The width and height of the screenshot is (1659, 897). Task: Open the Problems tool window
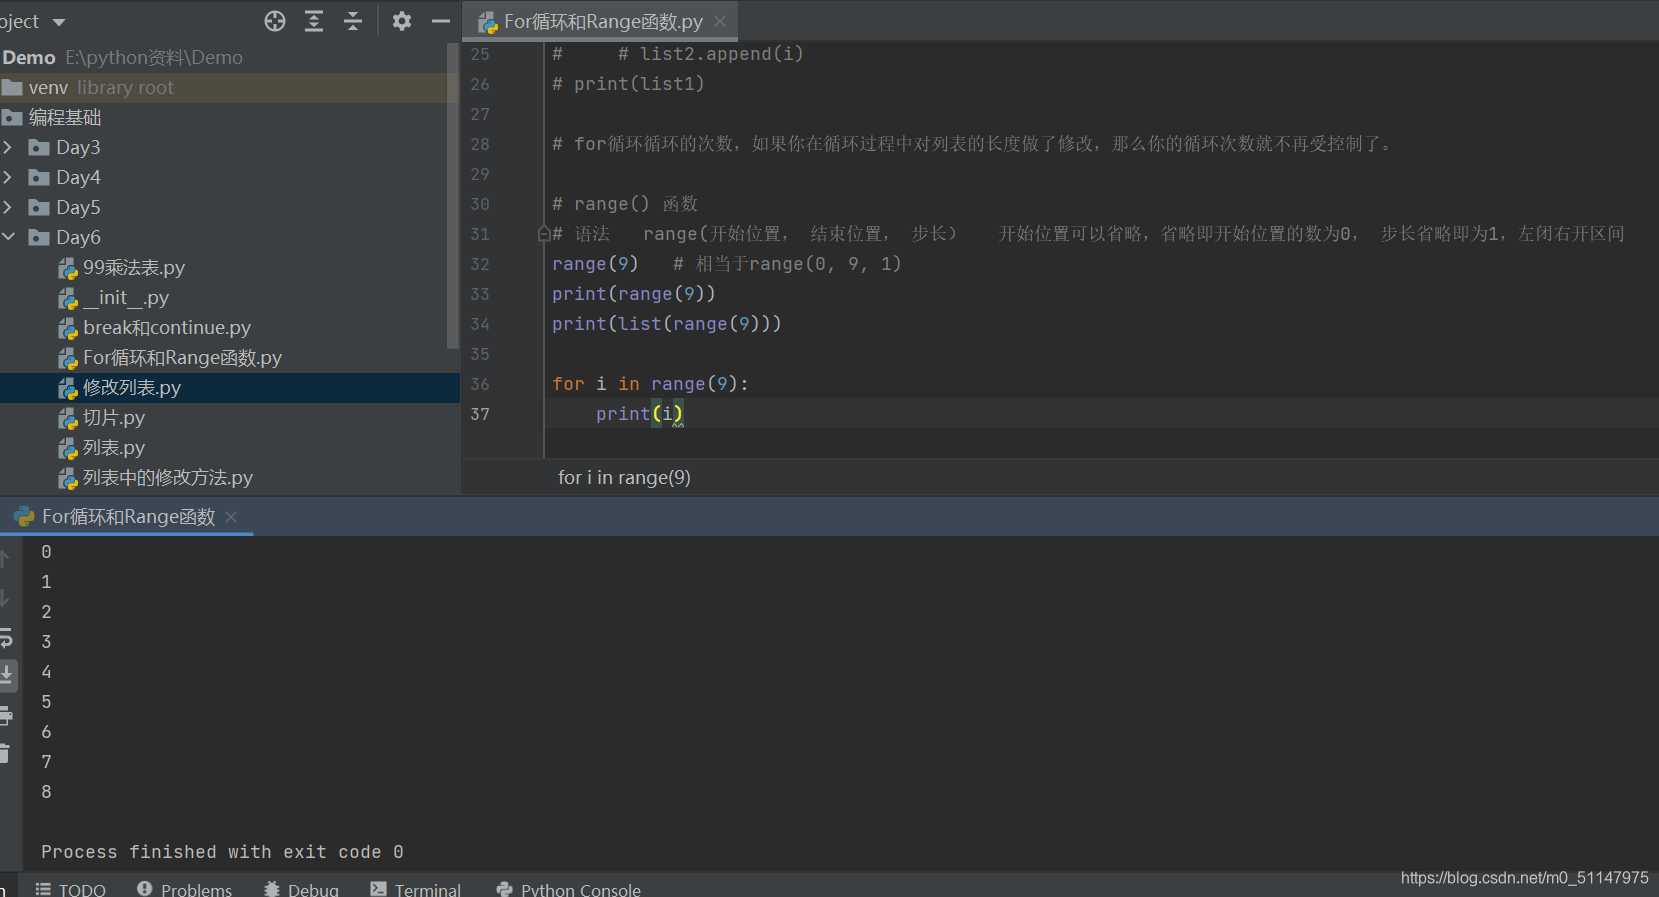tap(185, 889)
